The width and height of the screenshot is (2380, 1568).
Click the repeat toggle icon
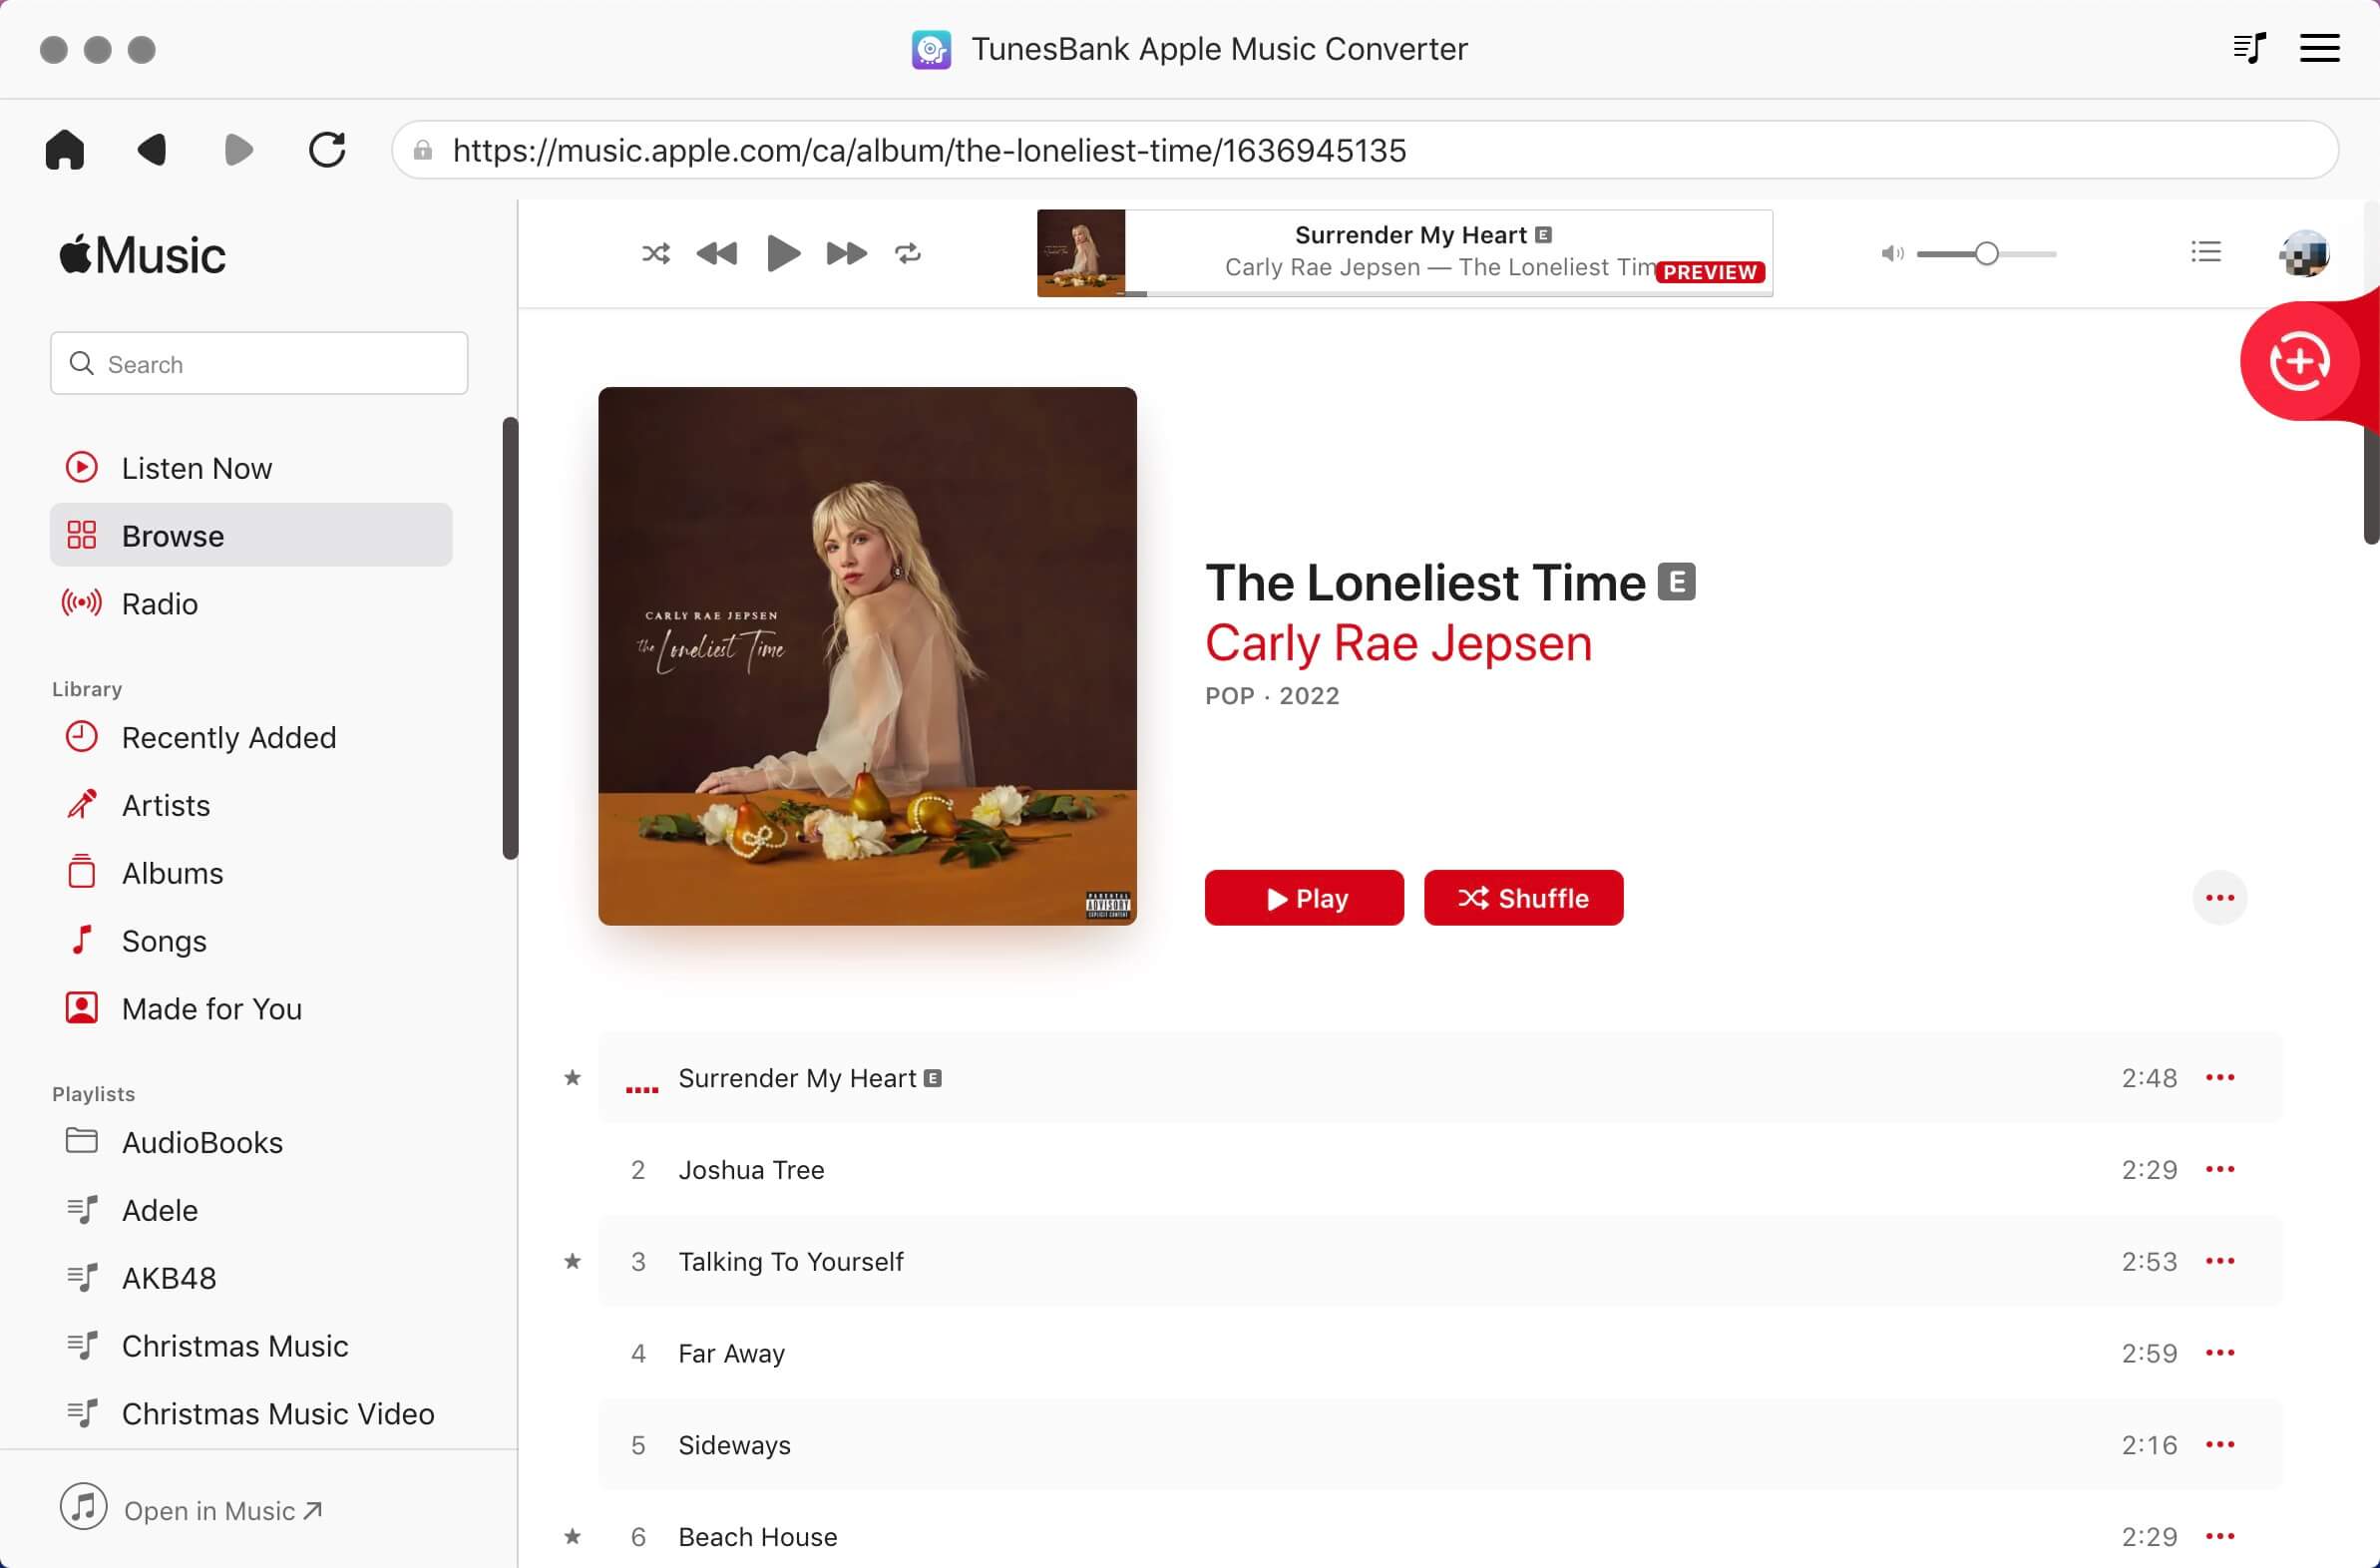pos(907,252)
